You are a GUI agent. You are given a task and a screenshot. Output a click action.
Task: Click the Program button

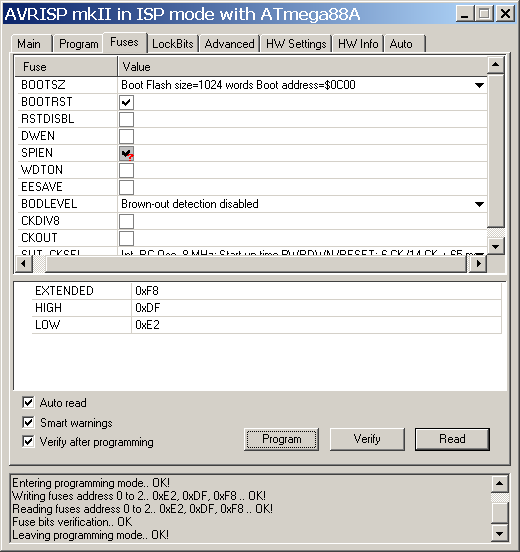(281, 439)
